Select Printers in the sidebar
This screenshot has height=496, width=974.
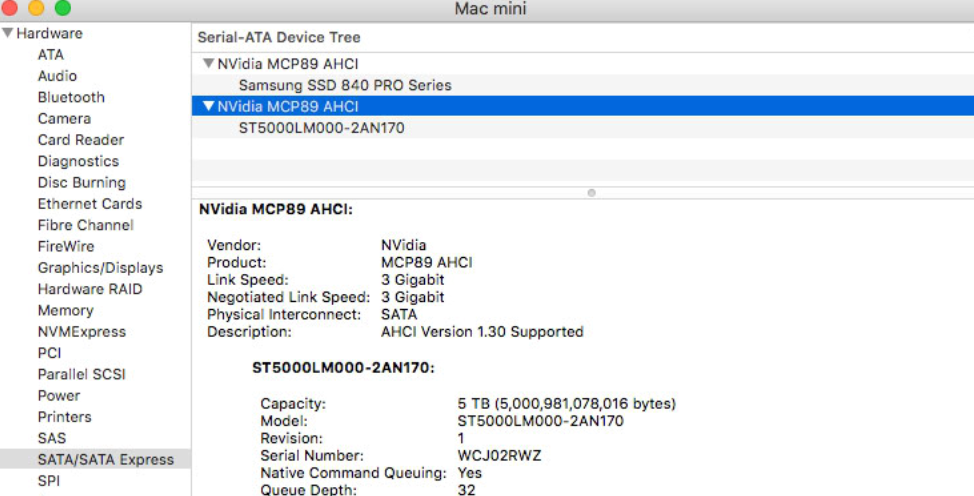coord(64,416)
